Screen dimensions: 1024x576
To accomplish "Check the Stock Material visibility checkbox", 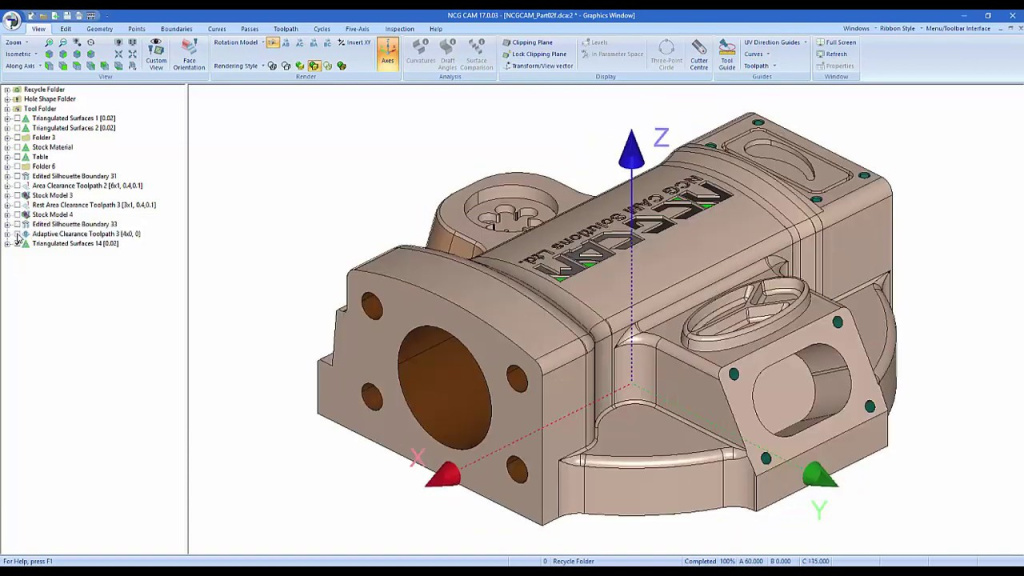I will pos(17,147).
